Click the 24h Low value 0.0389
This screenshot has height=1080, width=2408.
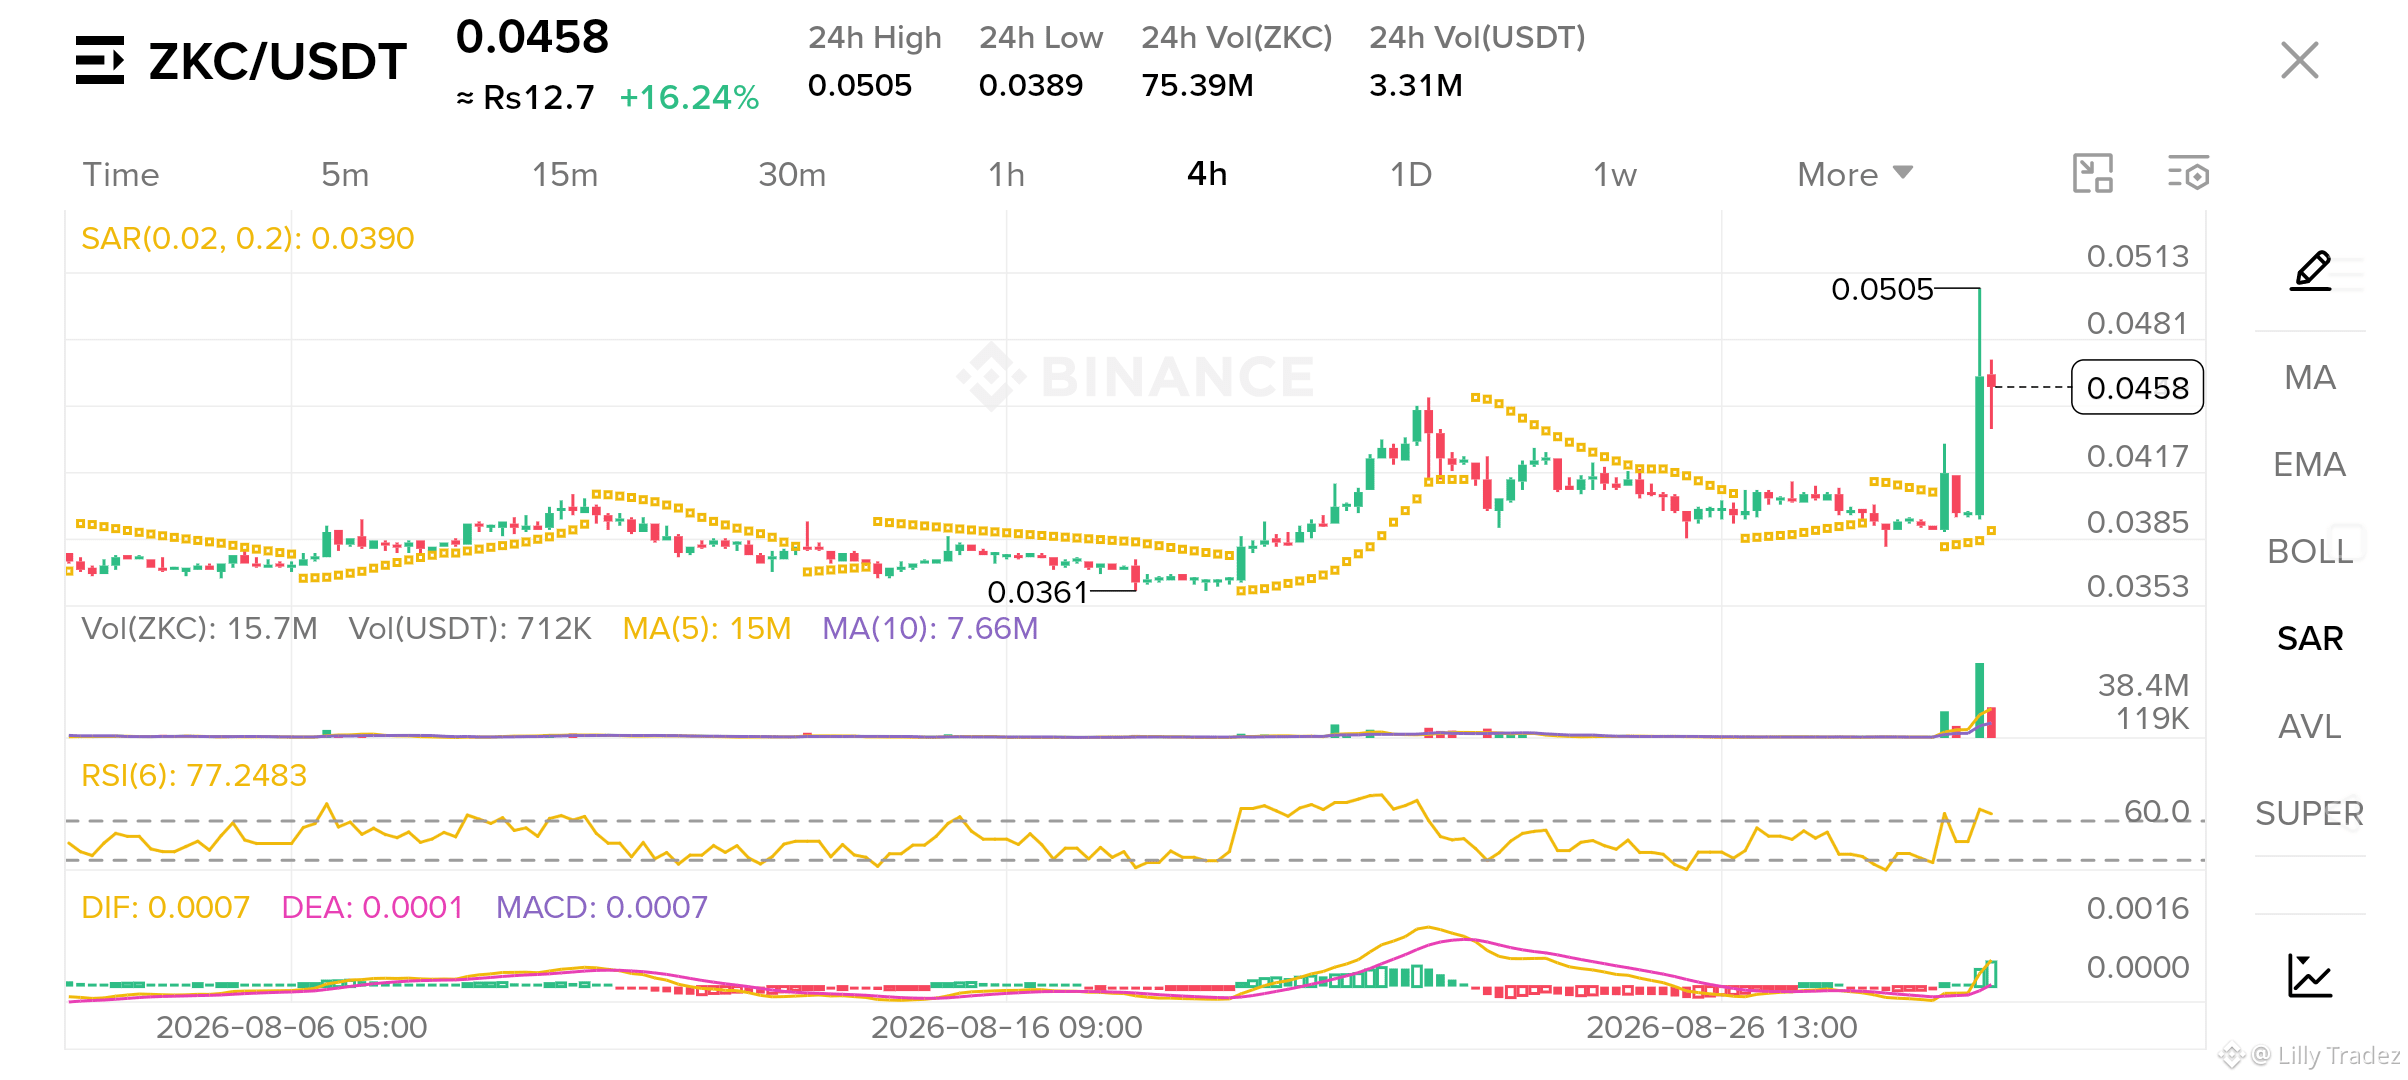coord(1031,85)
